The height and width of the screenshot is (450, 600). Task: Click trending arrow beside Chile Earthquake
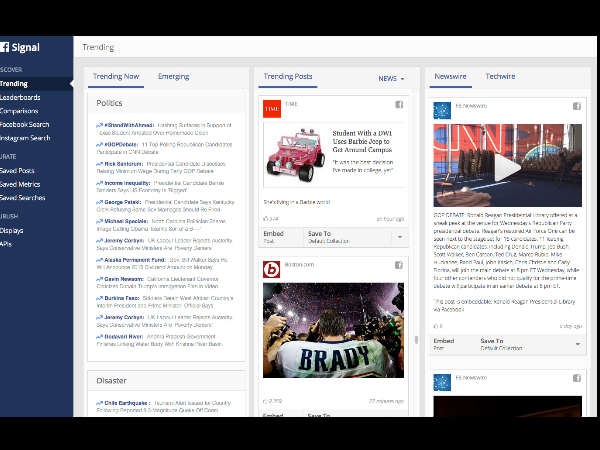coord(99,403)
